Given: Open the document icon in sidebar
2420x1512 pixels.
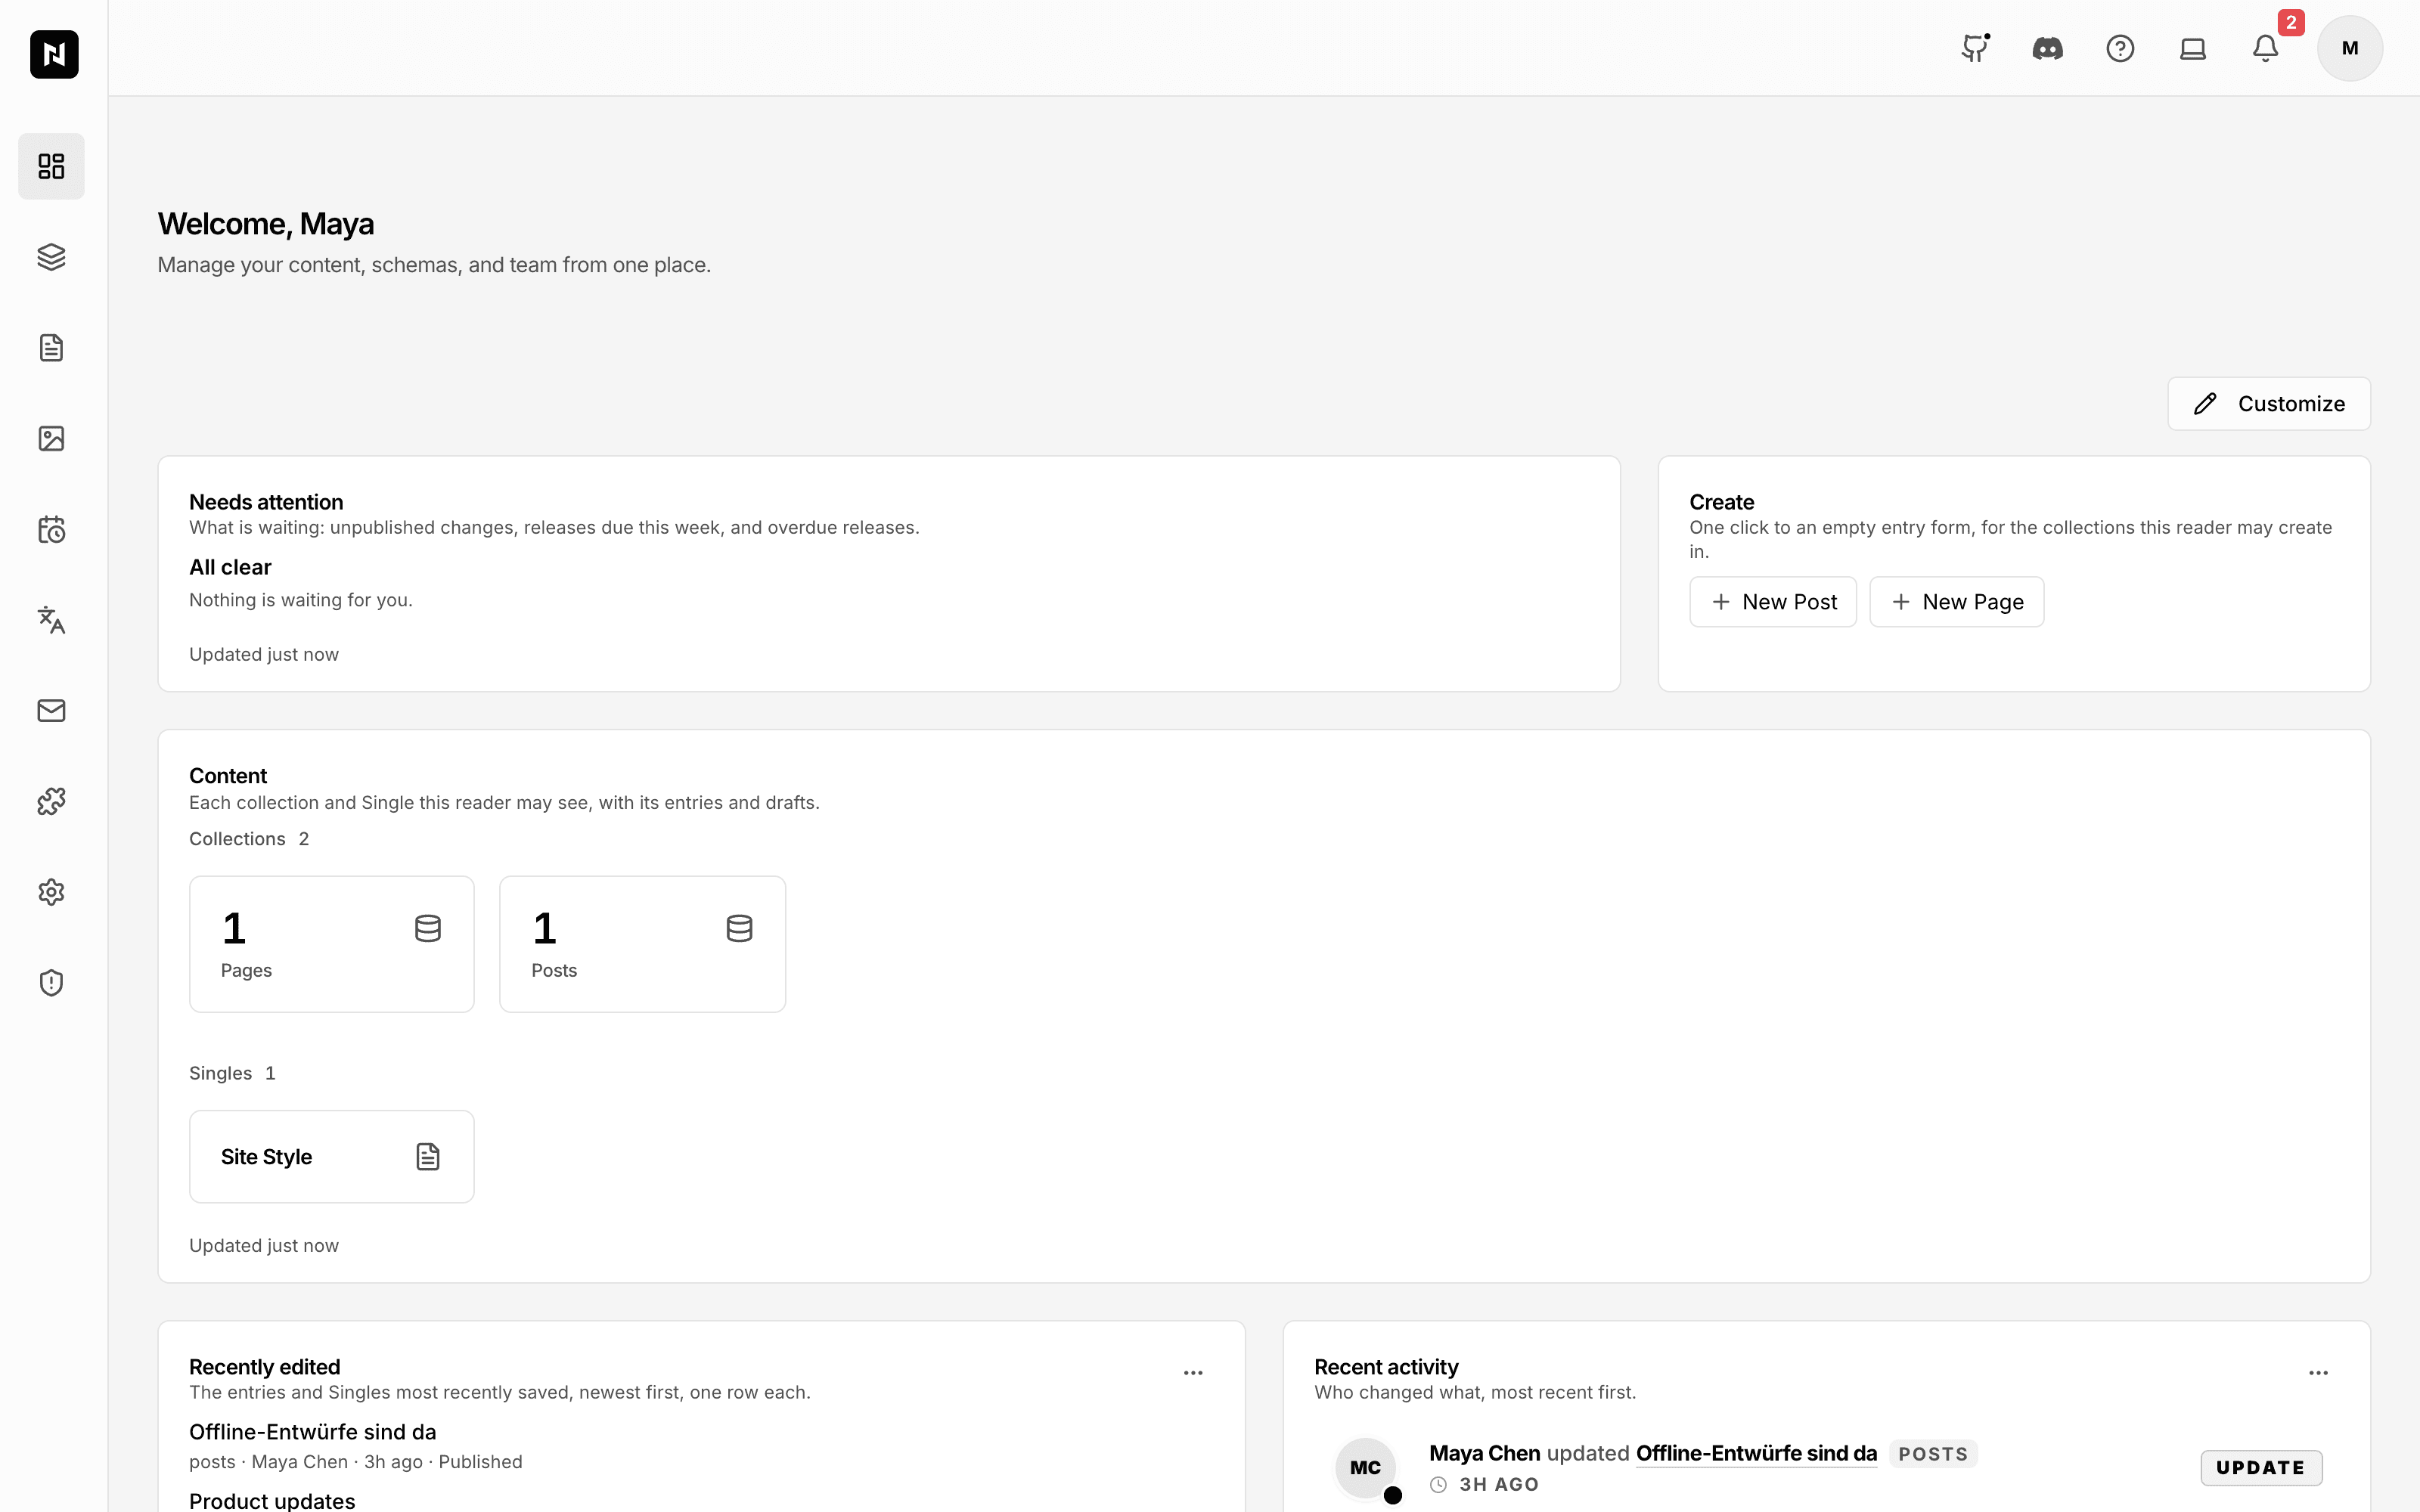Looking at the screenshot, I should click(51, 348).
